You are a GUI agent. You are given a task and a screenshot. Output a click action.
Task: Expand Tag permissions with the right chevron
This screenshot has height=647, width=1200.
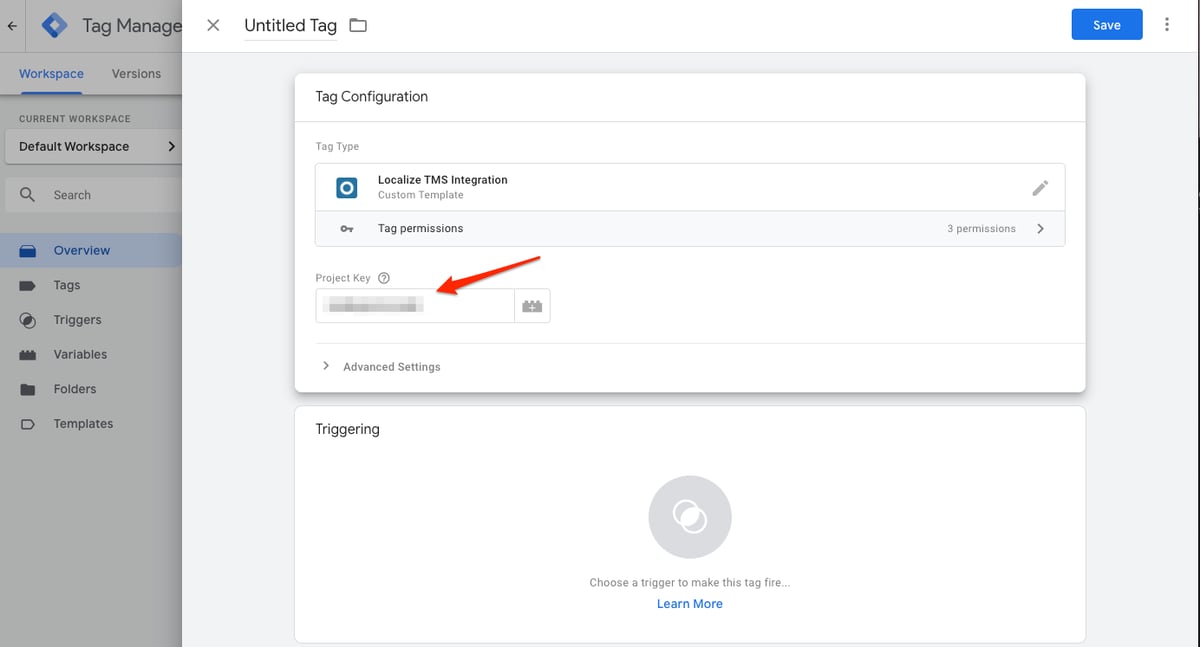coord(1041,229)
